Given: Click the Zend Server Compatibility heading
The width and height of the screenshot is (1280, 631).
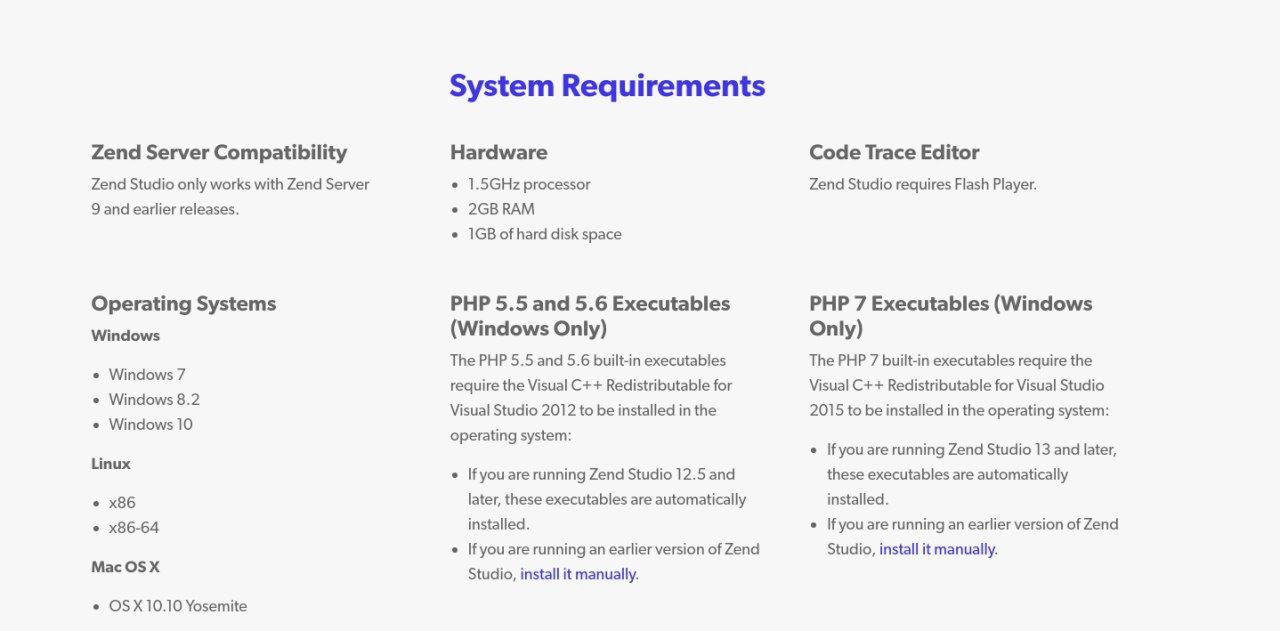Looking at the screenshot, I should 219,152.
